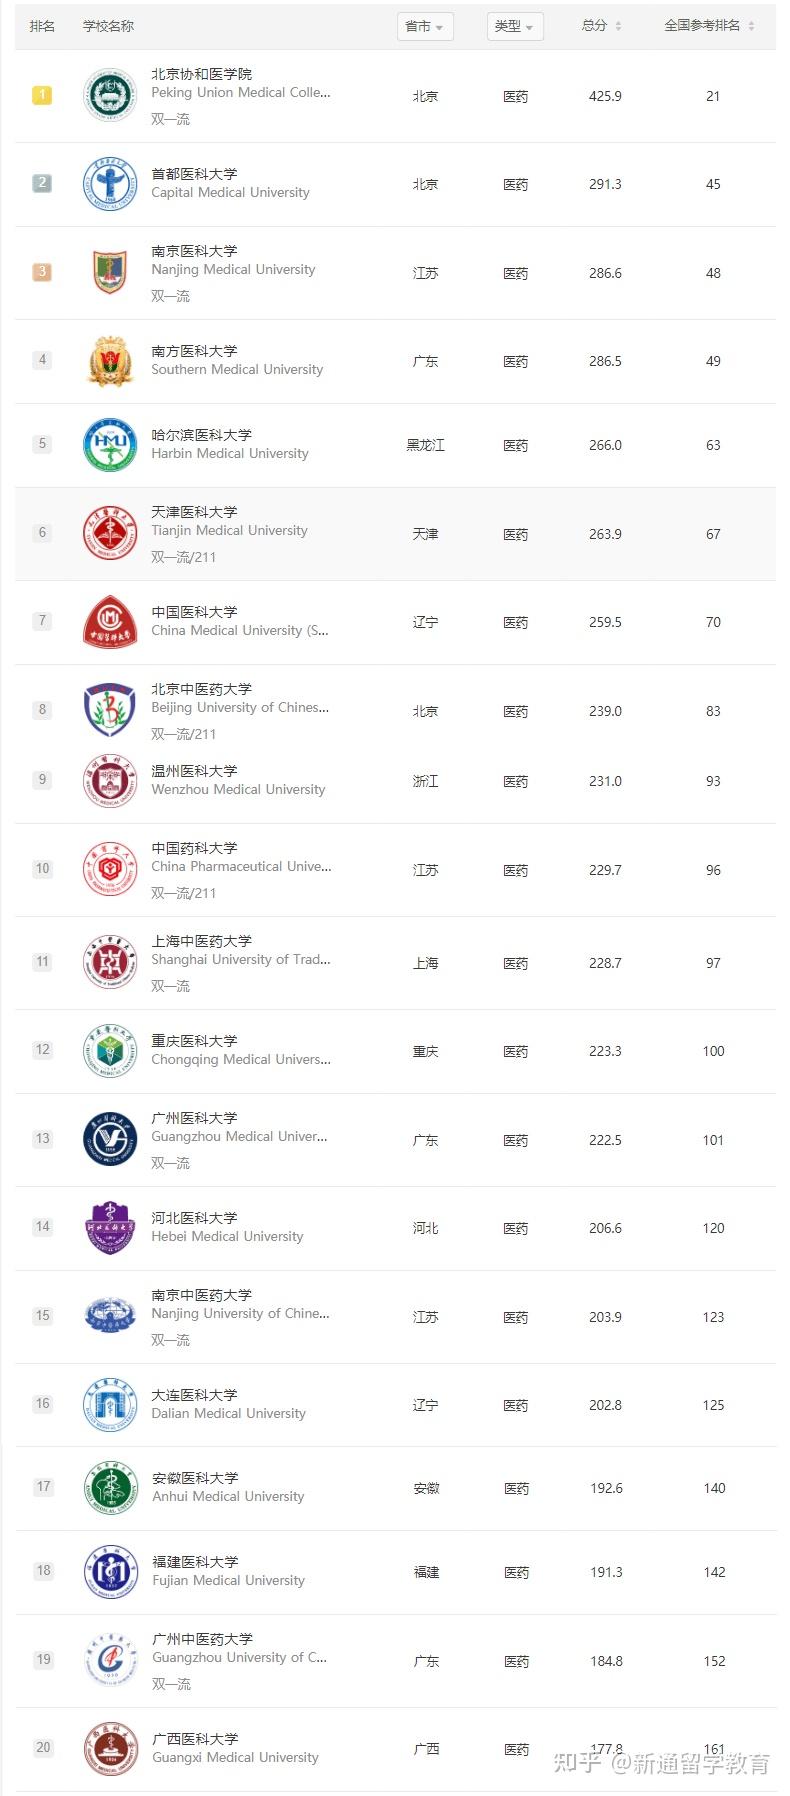The width and height of the screenshot is (790, 1796).
Task: Click Harbin Medical University HMU logo
Action: click(x=109, y=445)
